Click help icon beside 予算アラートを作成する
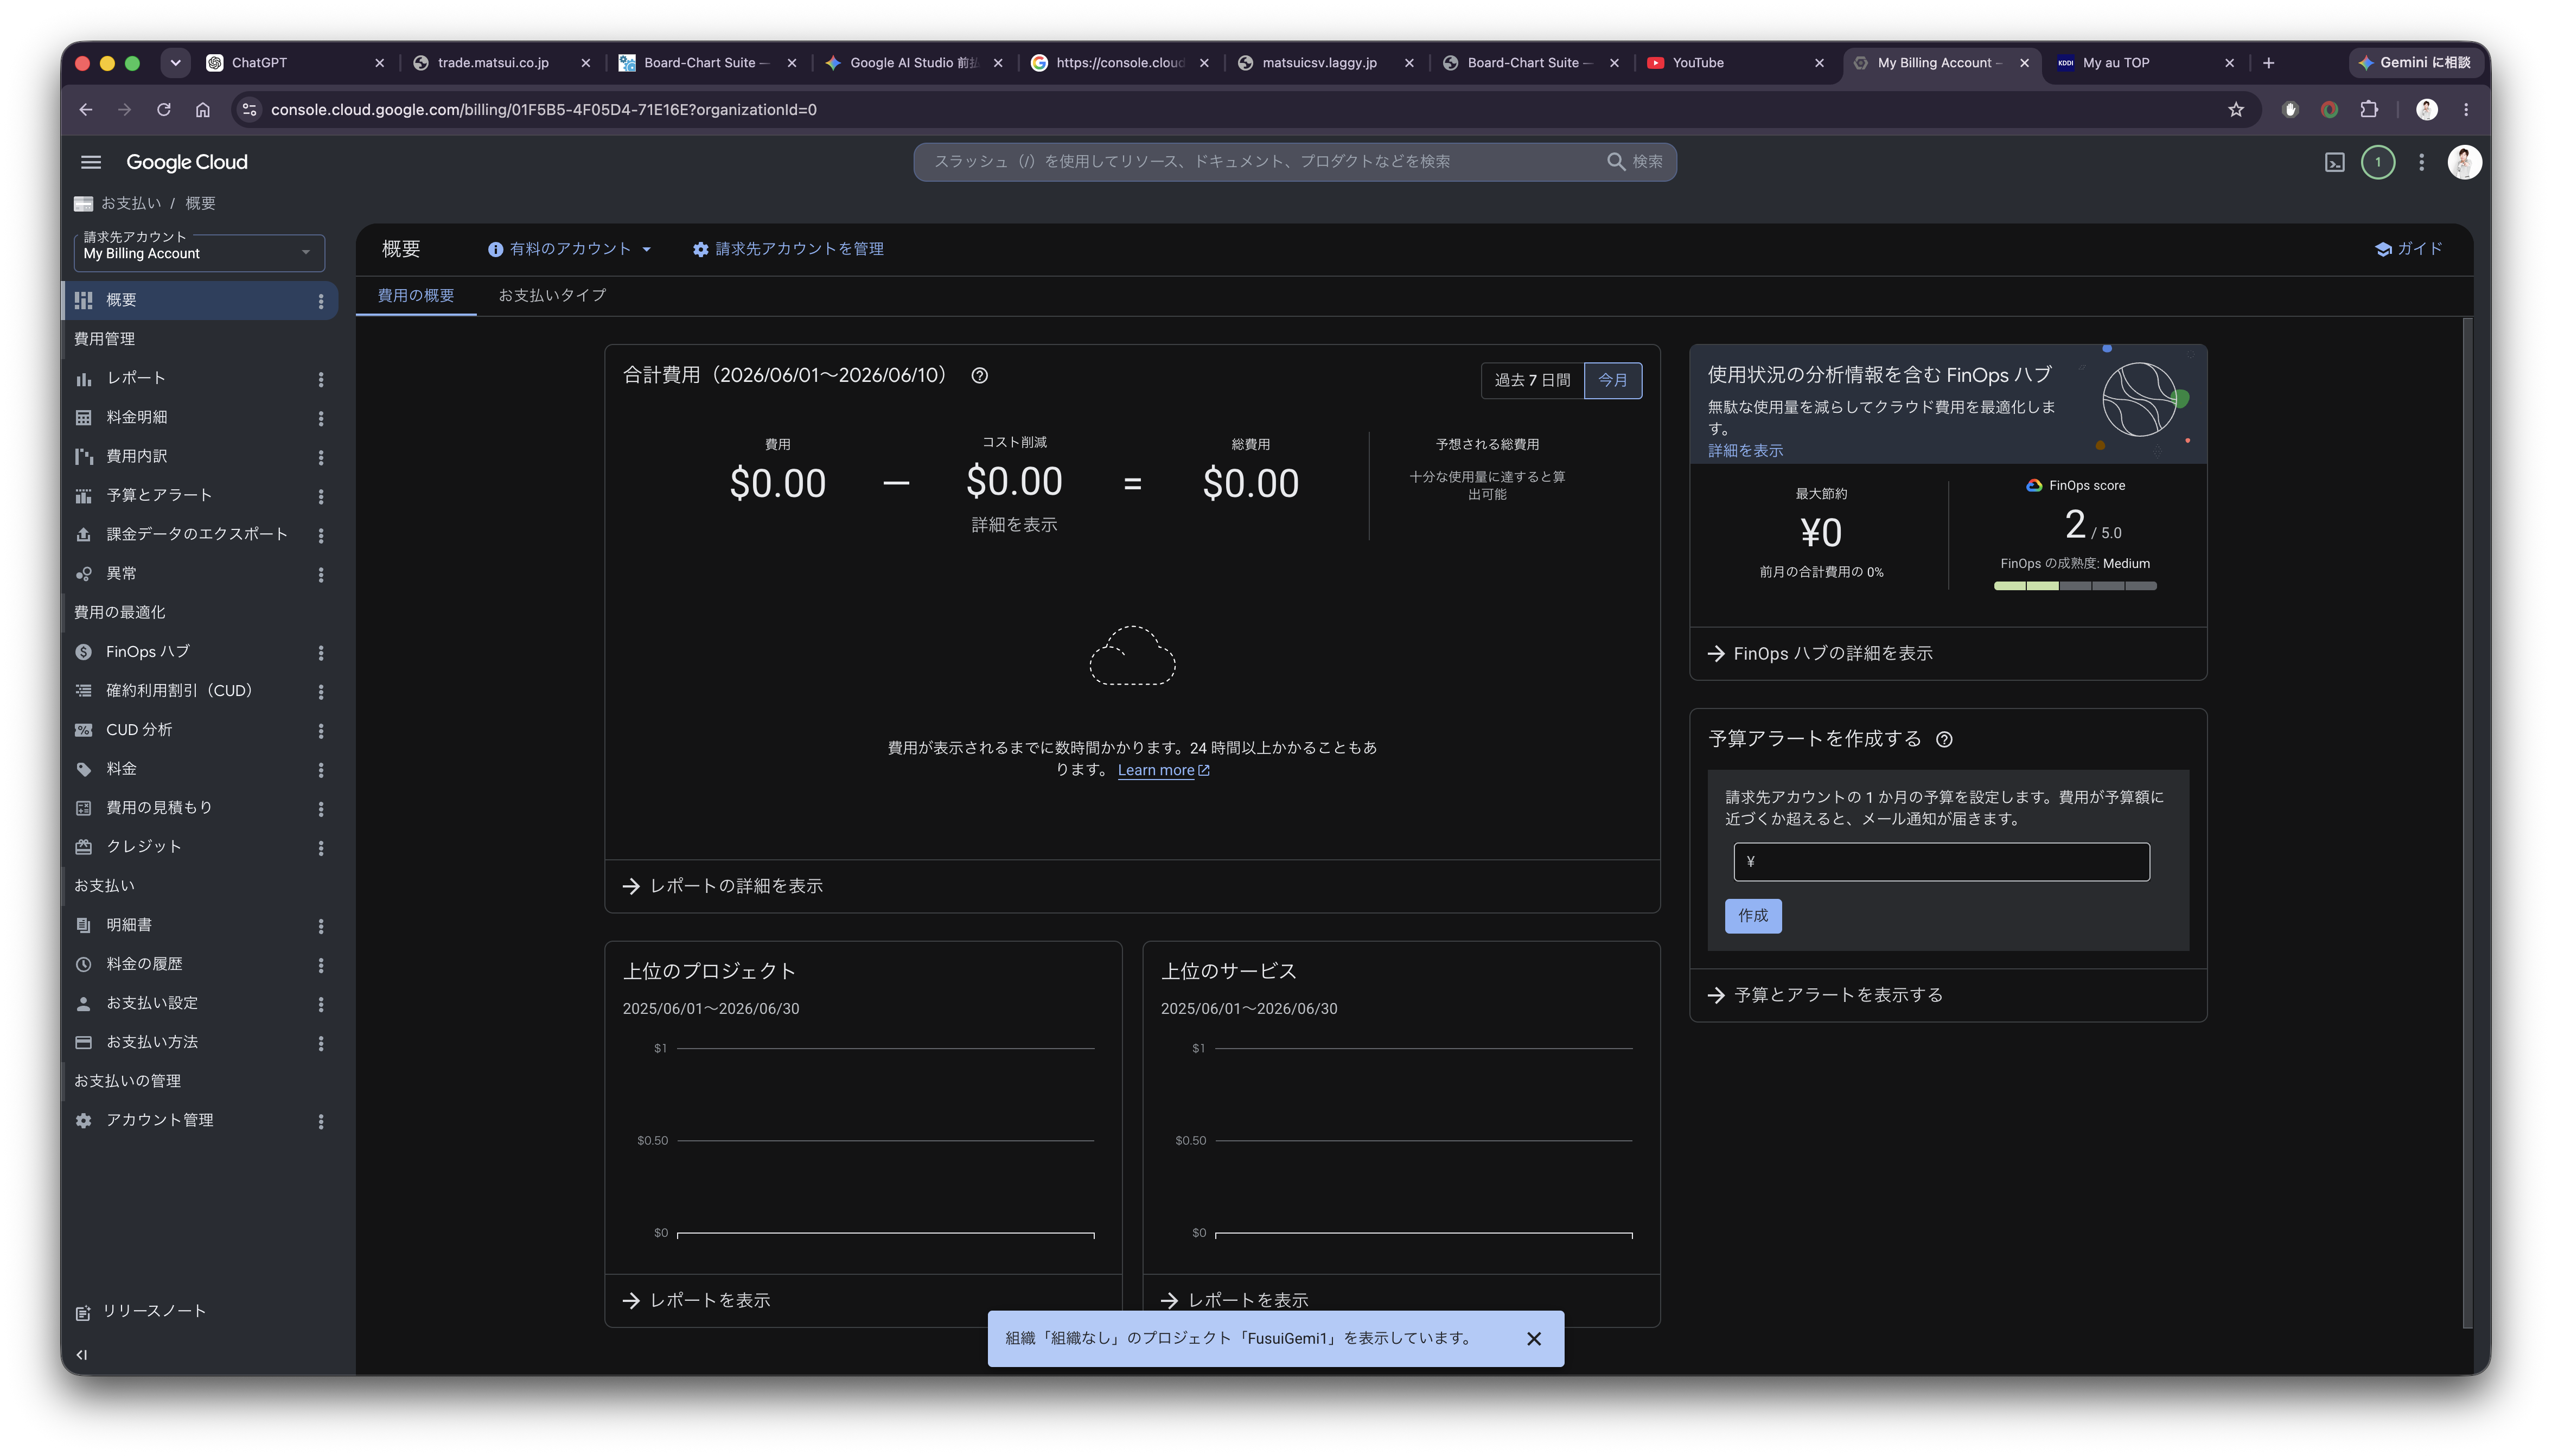Viewport: 2552px width, 1456px height. coord(1943,740)
